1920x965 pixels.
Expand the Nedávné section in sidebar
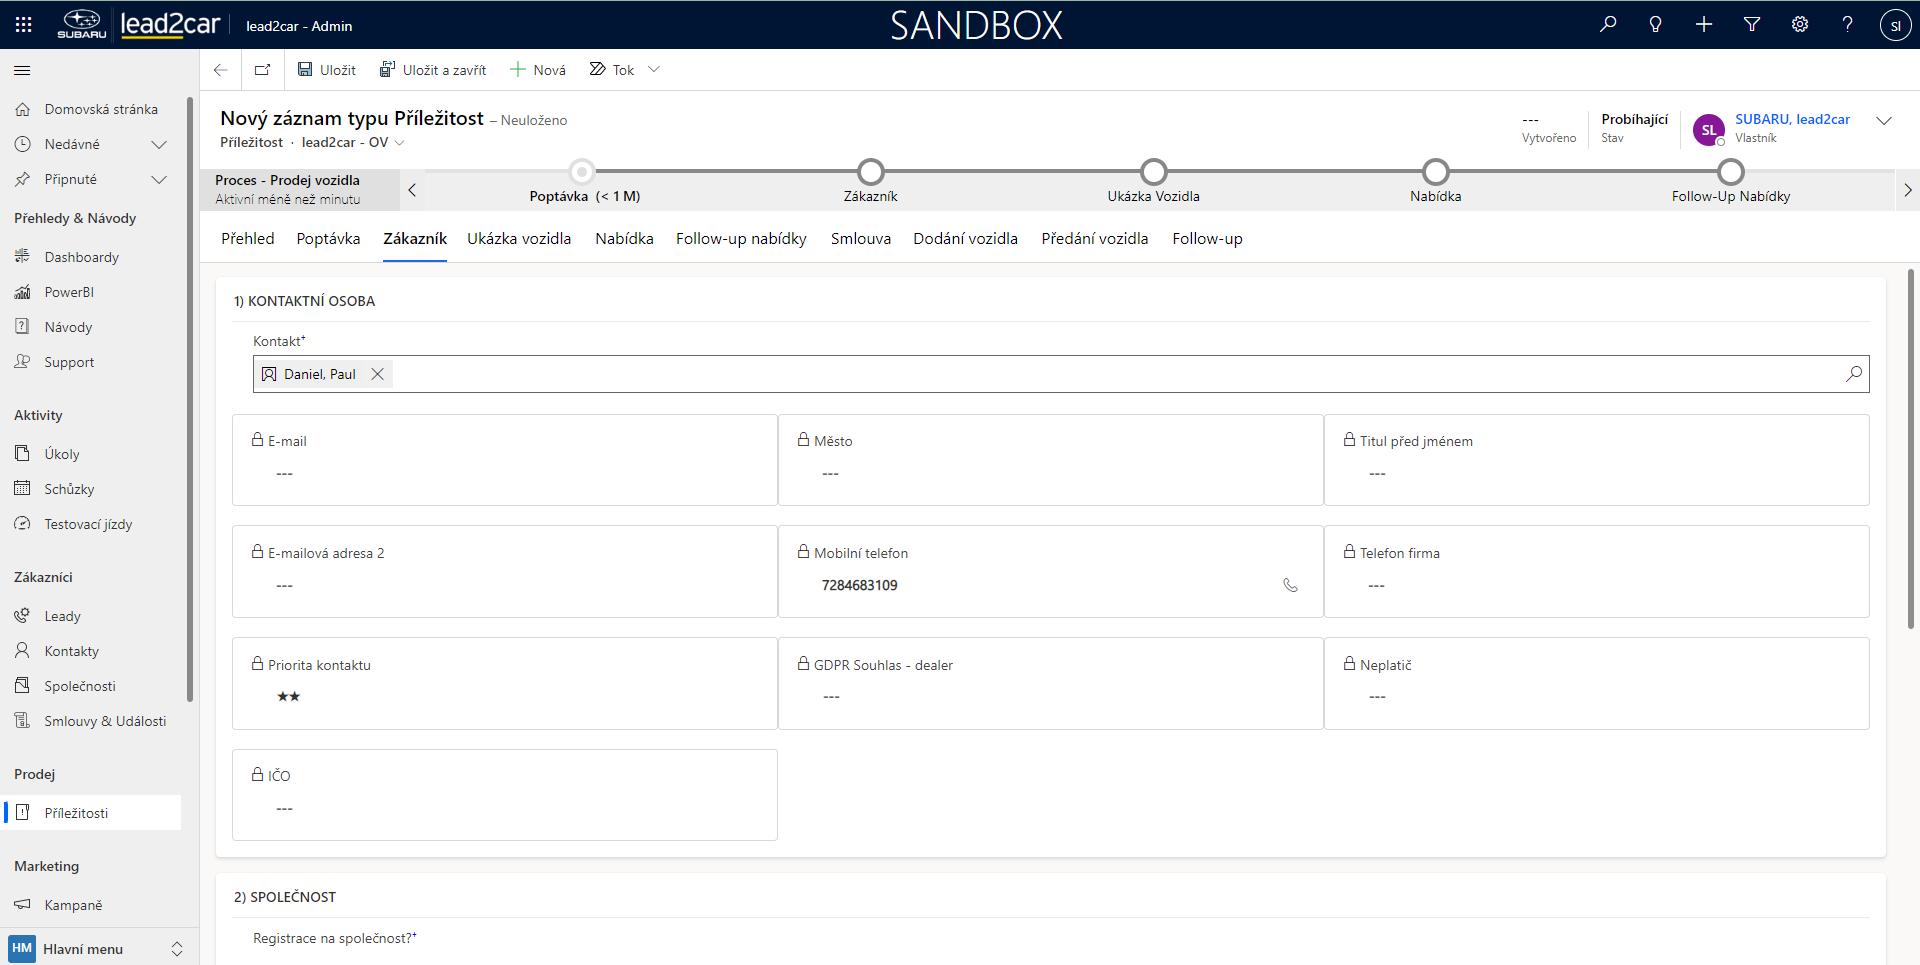pos(158,144)
